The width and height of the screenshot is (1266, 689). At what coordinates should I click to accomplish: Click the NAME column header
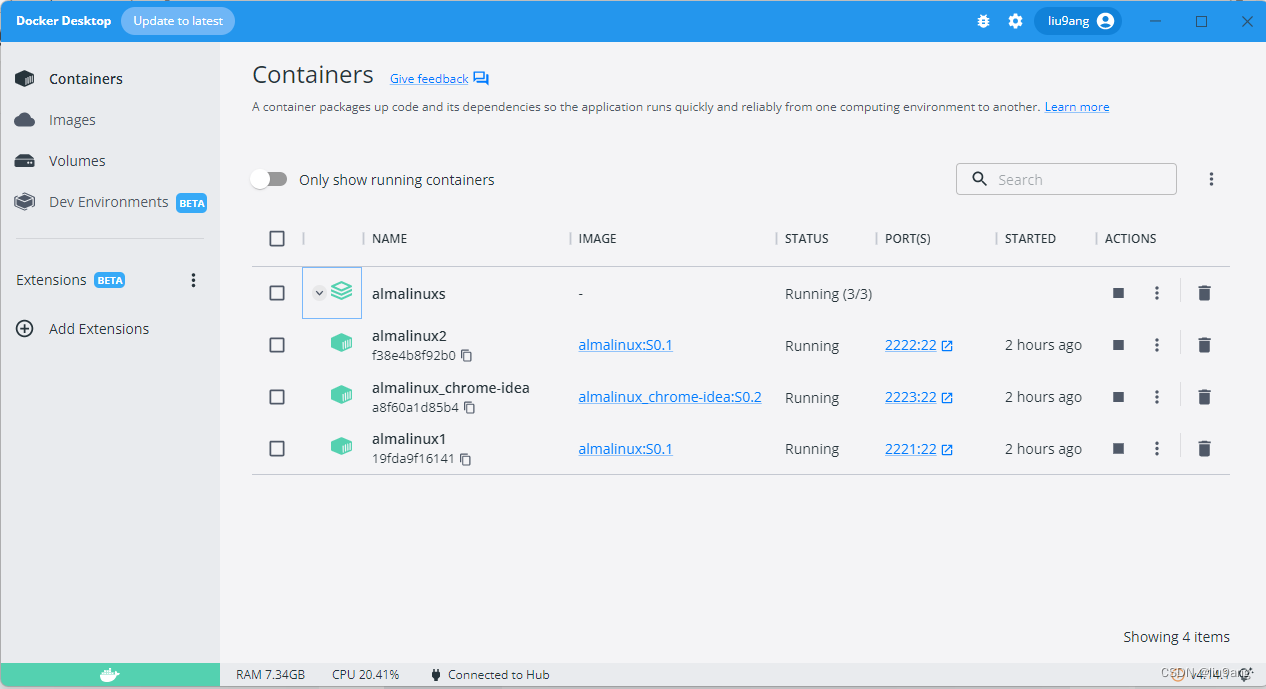[x=389, y=239]
